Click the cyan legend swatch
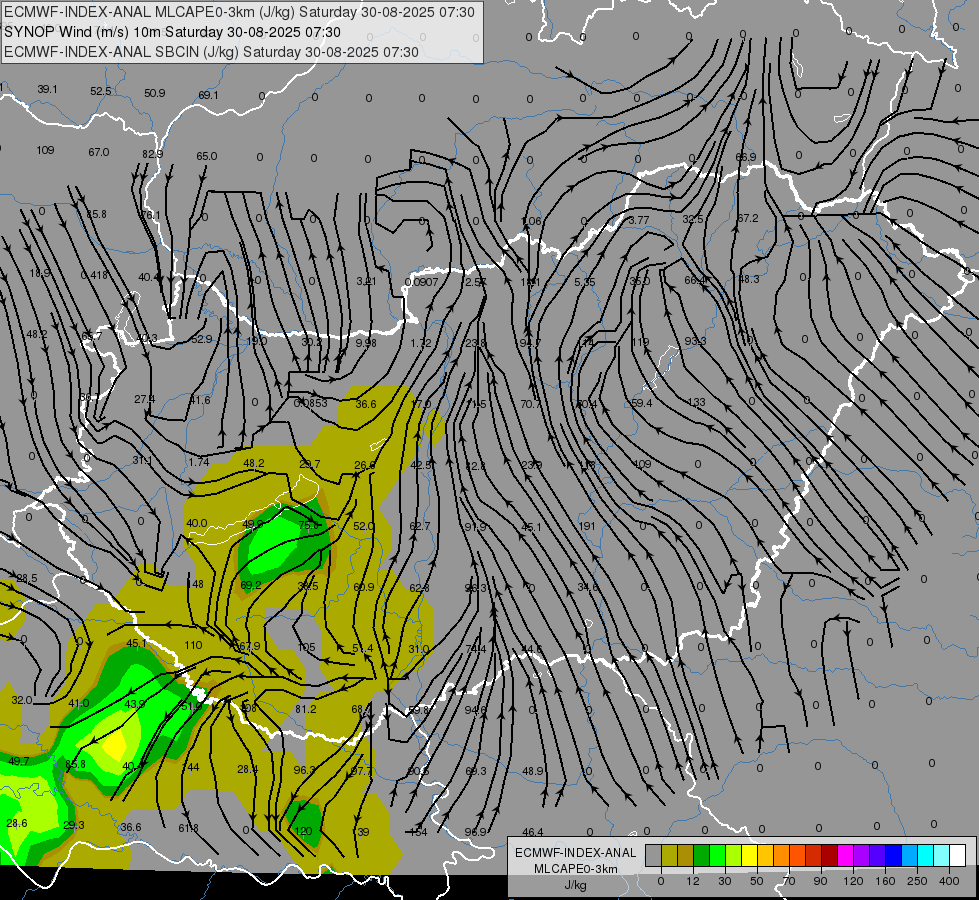The image size is (979, 900). pos(925,855)
